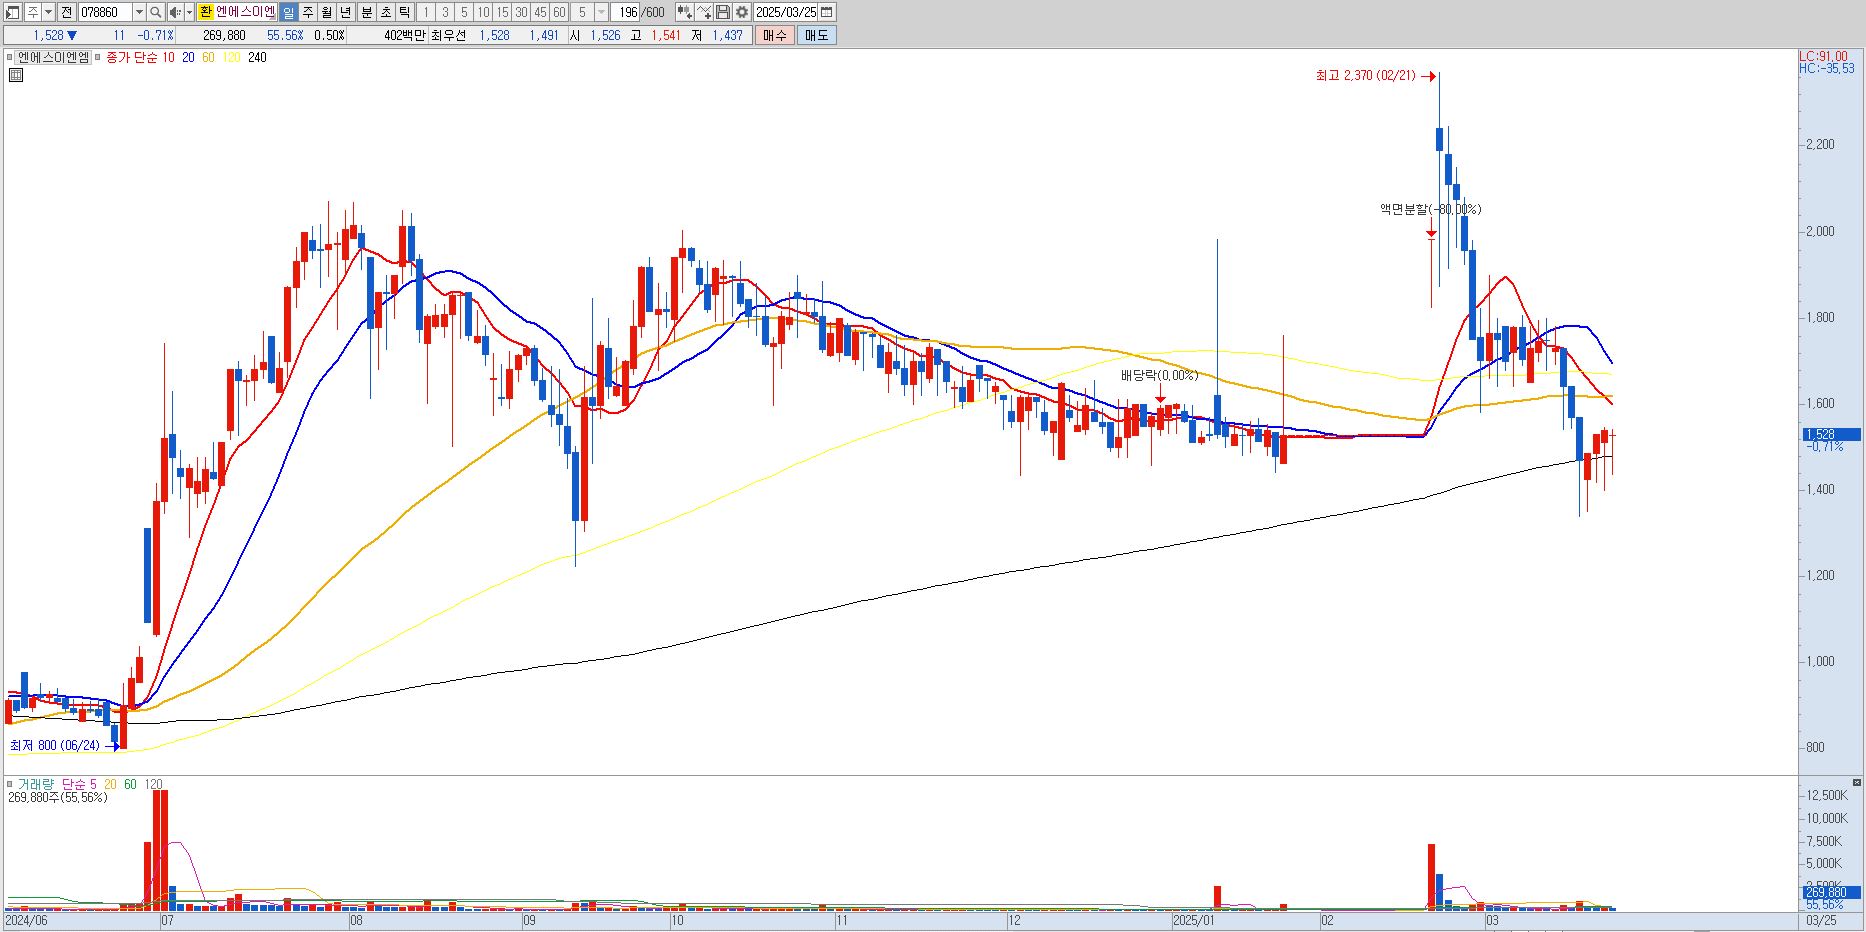Switch chart to monthly (월) period
This screenshot has width=1866, height=932.
coord(326,12)
